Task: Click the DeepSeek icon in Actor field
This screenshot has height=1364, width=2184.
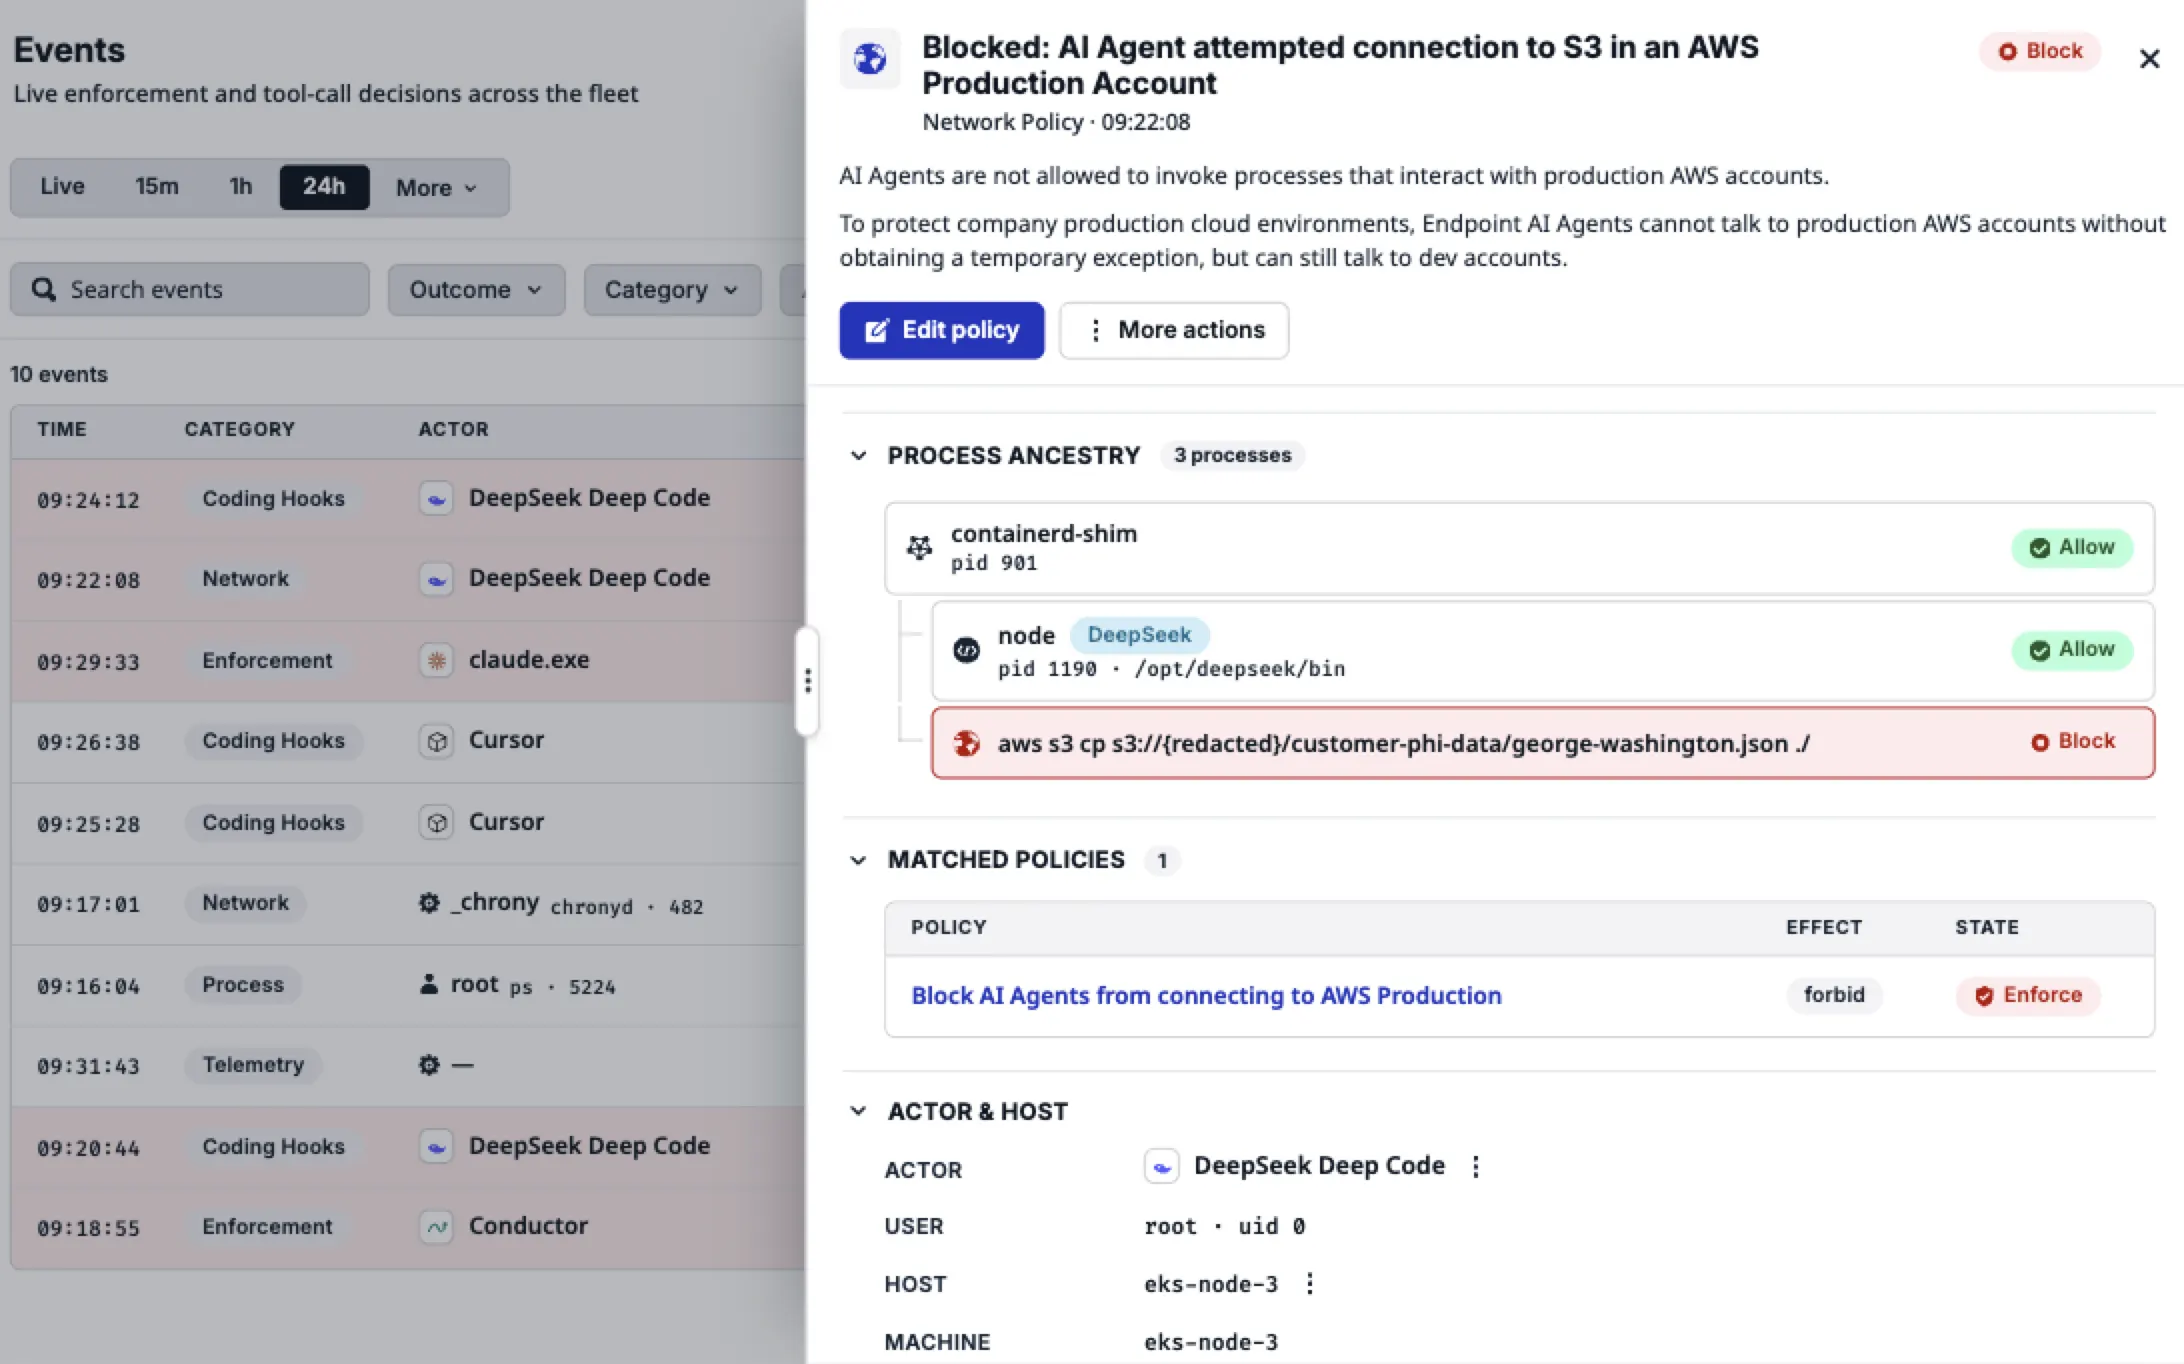Action: pyautogui.click(x=1161, y=1166)
